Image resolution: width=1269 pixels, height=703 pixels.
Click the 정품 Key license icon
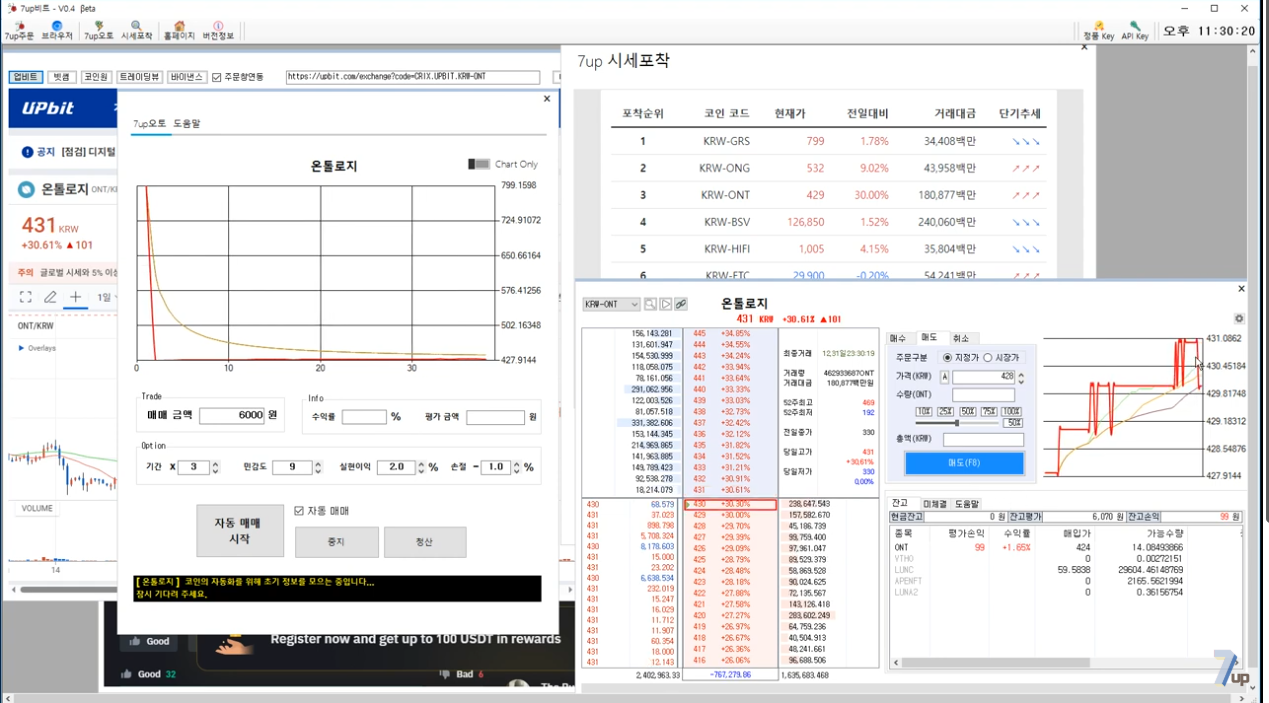click(x=1098, y=31)
